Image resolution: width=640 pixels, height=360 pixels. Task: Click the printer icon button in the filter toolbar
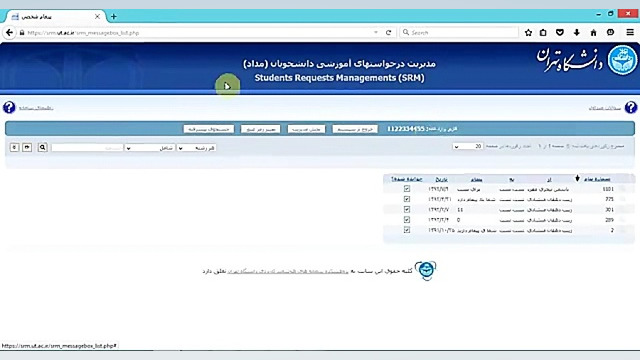[x=27, y=147]
